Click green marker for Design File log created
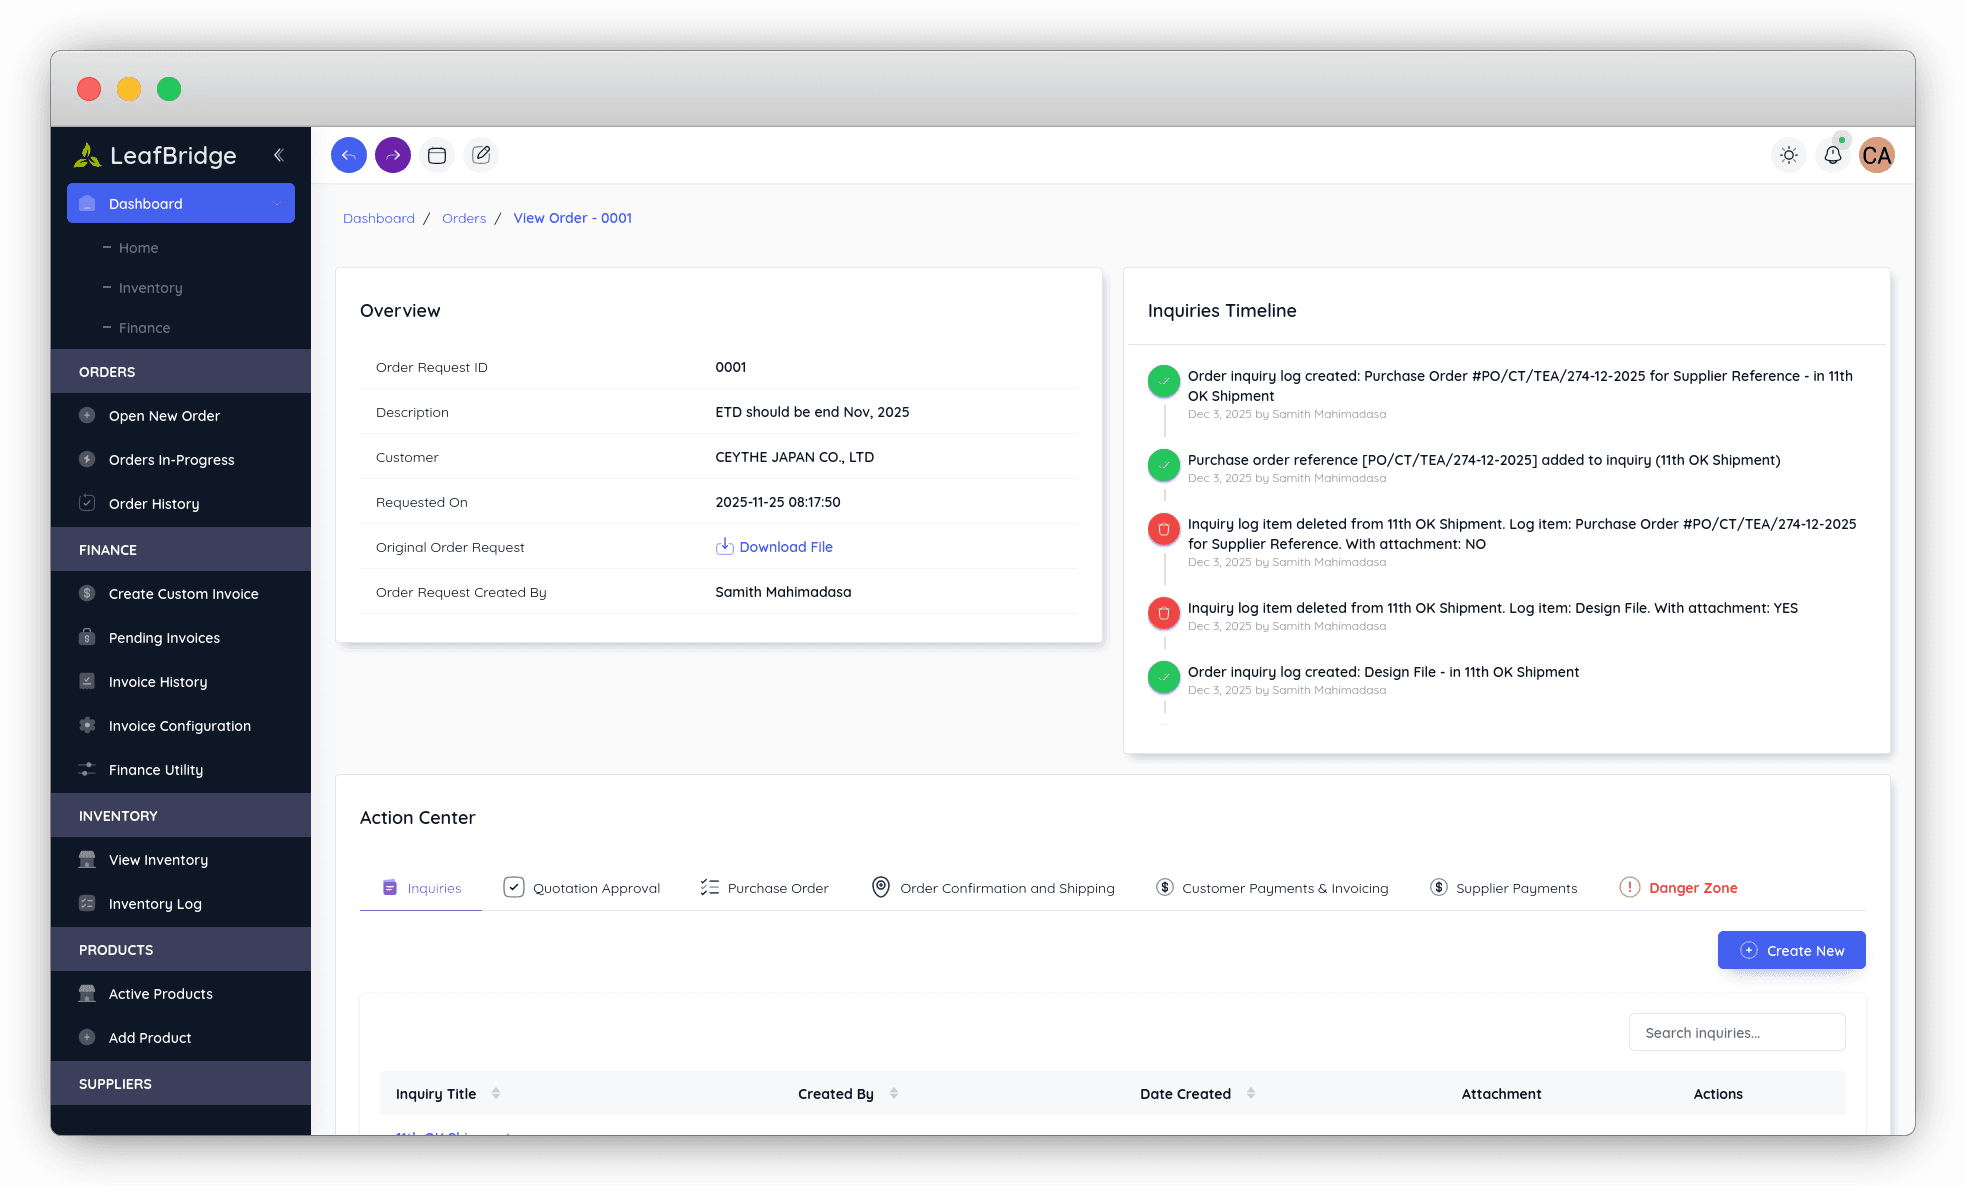 click(1164, 677)
